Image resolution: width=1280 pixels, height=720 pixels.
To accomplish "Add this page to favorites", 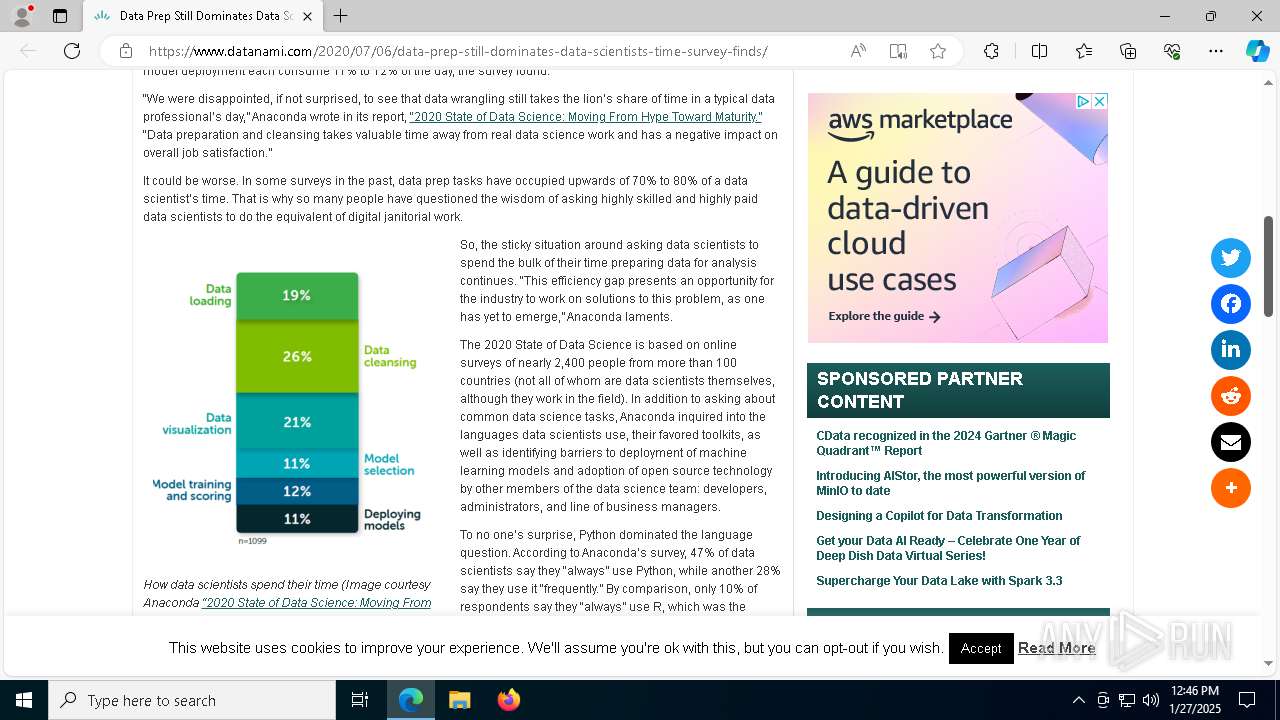I will pos(938,51).
